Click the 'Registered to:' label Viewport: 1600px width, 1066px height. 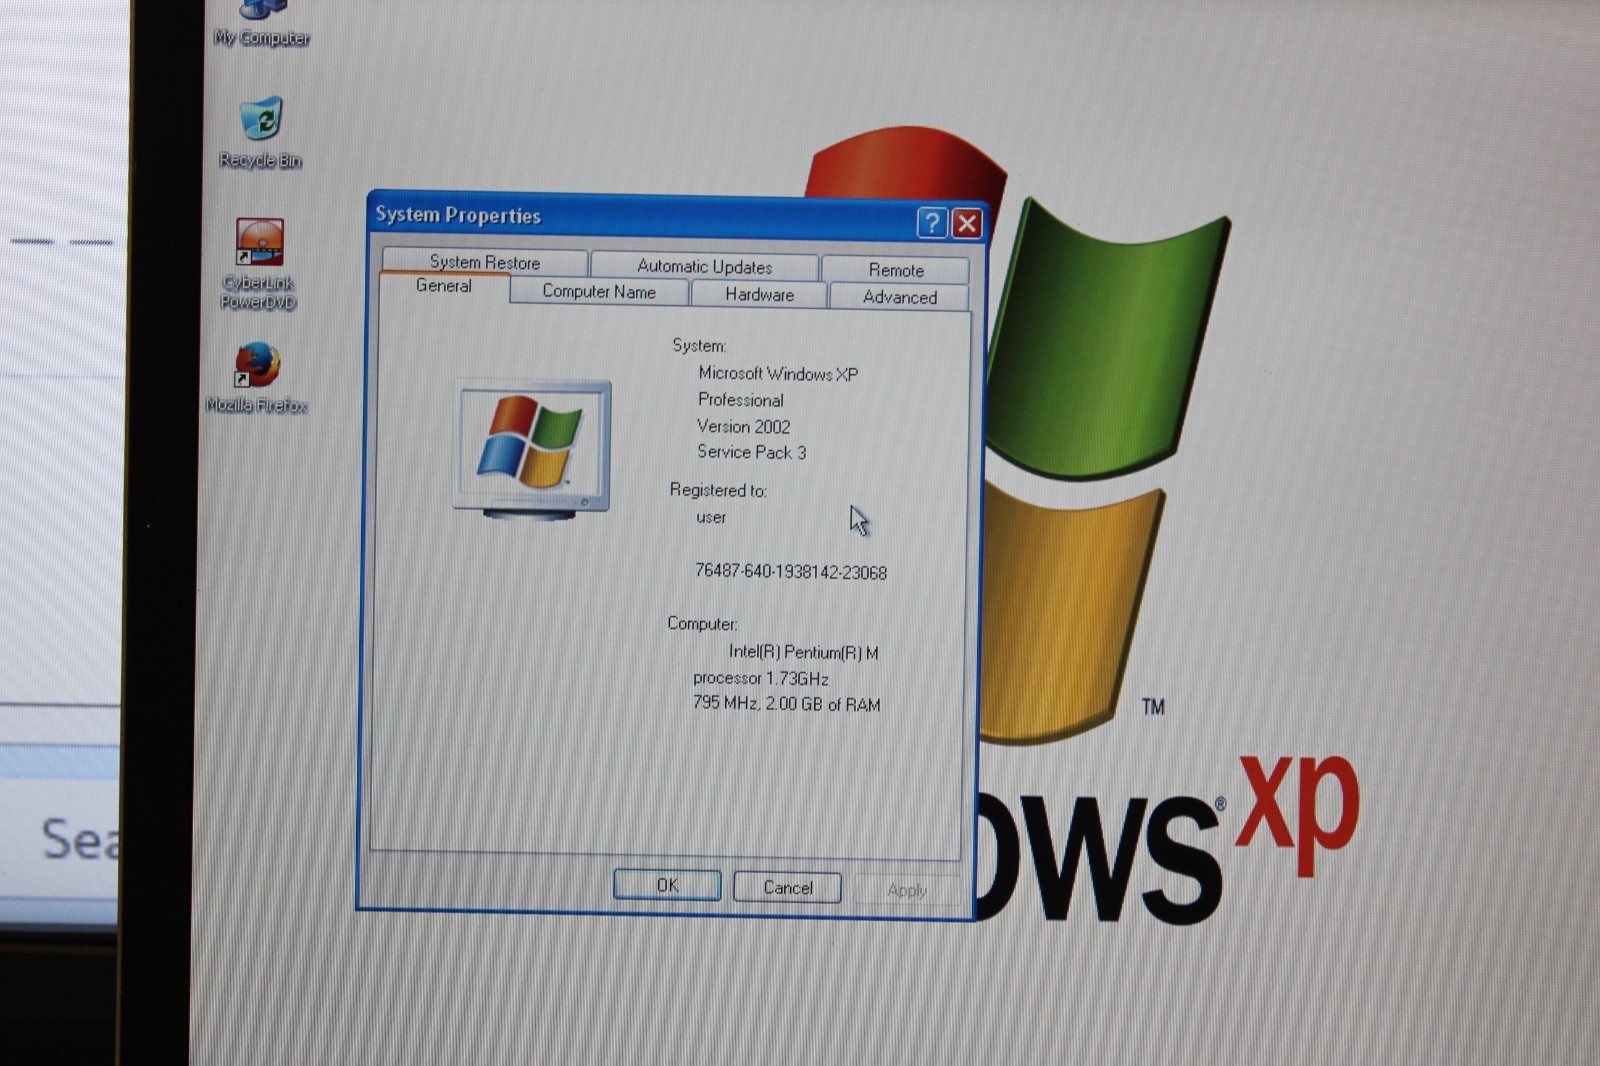tap(718, 490)
